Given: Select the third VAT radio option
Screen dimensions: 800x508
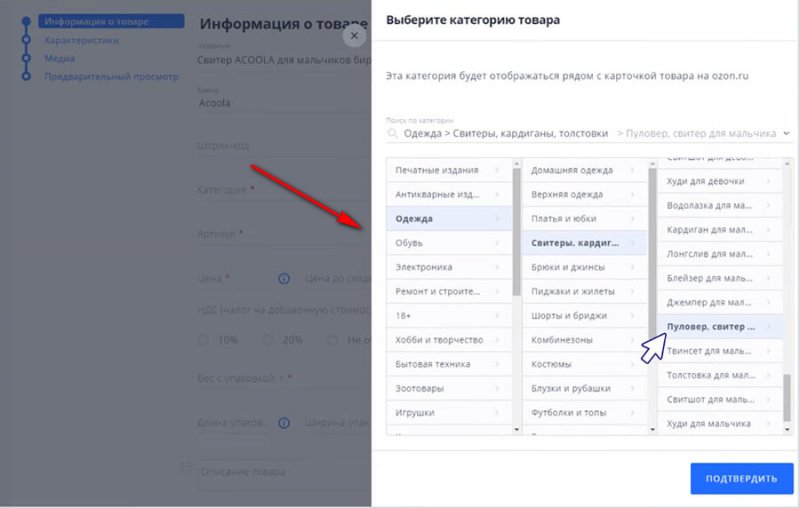Looking at the screenshot, I should (332, 340).
